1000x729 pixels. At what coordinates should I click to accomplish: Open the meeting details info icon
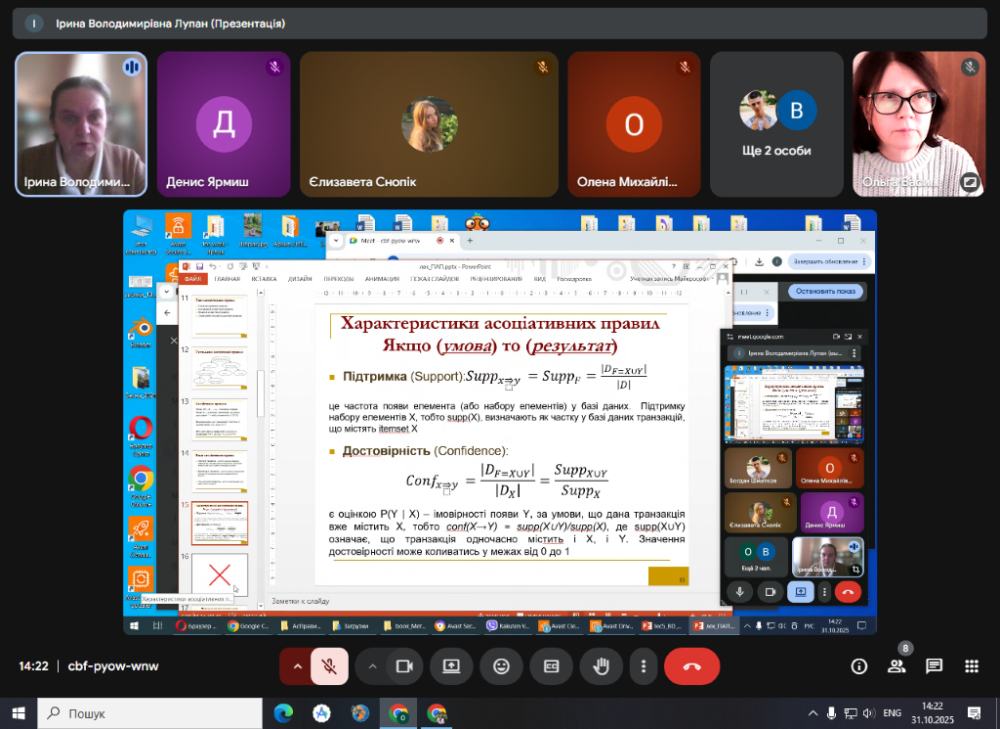[x=858, y=666]
